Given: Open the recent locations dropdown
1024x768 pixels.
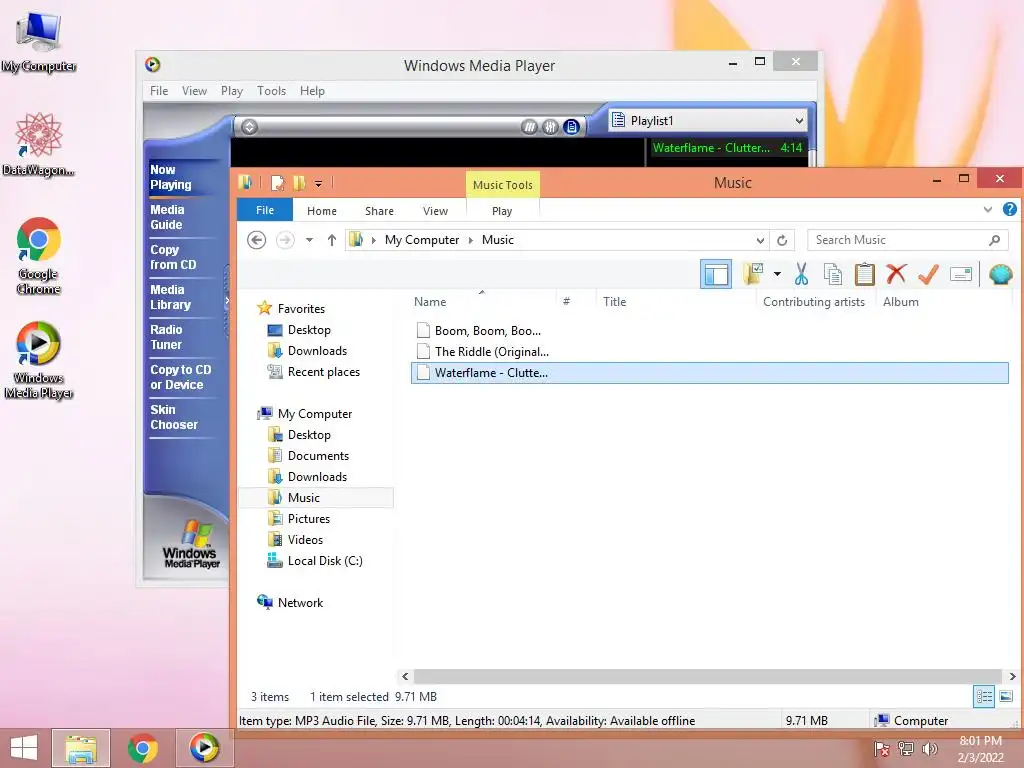Looking at the screenshot, I should (309, 240).
